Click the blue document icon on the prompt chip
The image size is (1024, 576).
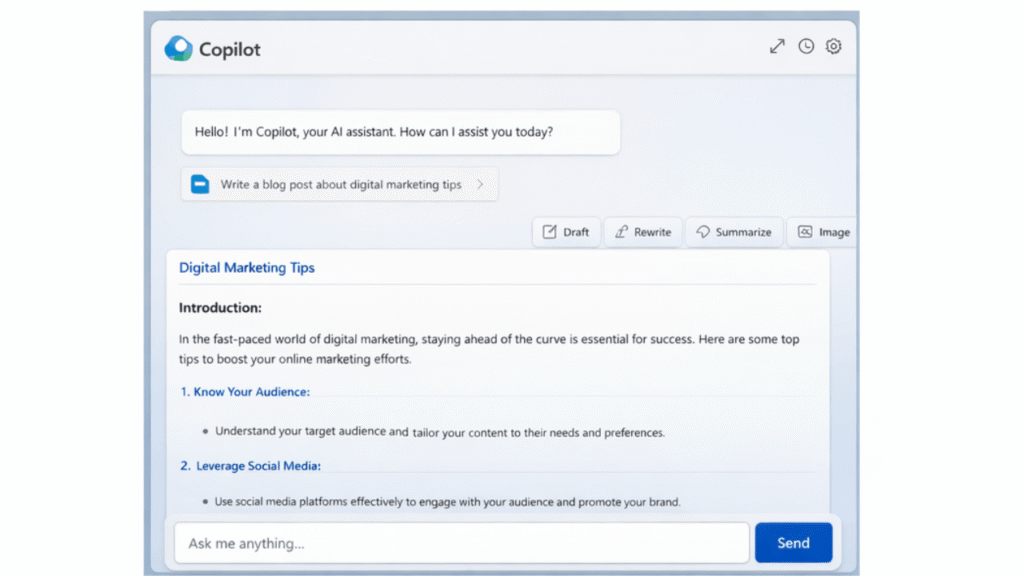coord(199,184)
